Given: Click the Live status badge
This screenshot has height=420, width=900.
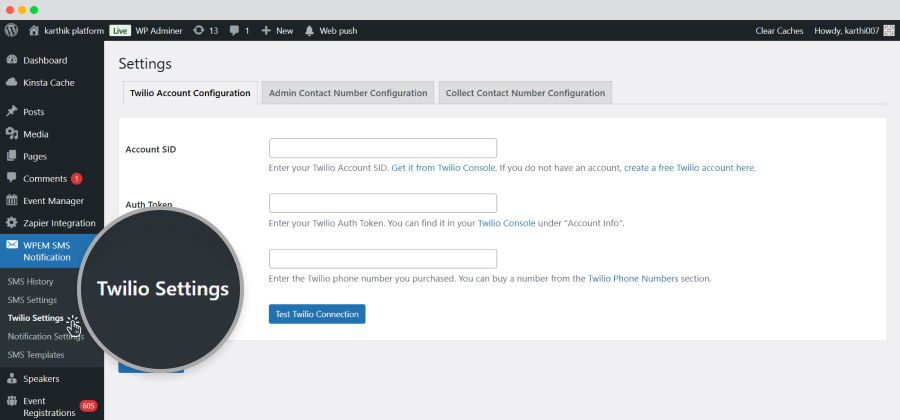Looking at the screenshot, I should pos(120,31).
